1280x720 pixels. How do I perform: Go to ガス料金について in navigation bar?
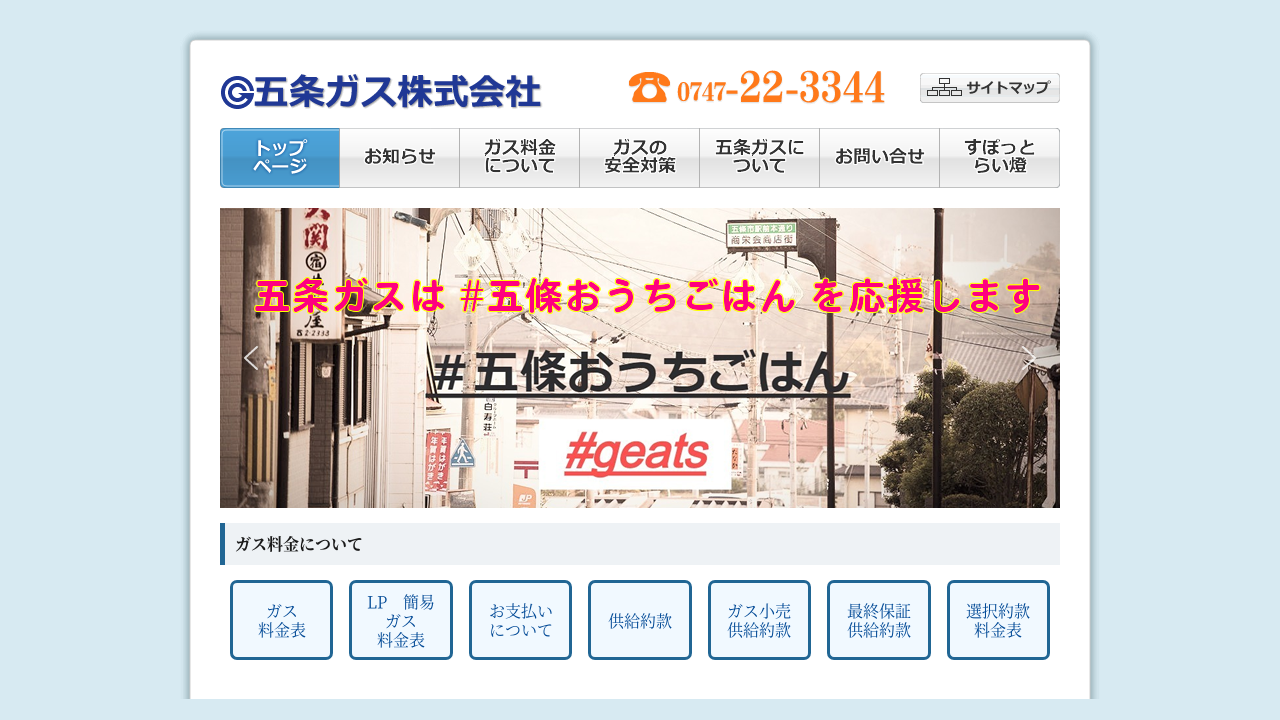point(519,158)
